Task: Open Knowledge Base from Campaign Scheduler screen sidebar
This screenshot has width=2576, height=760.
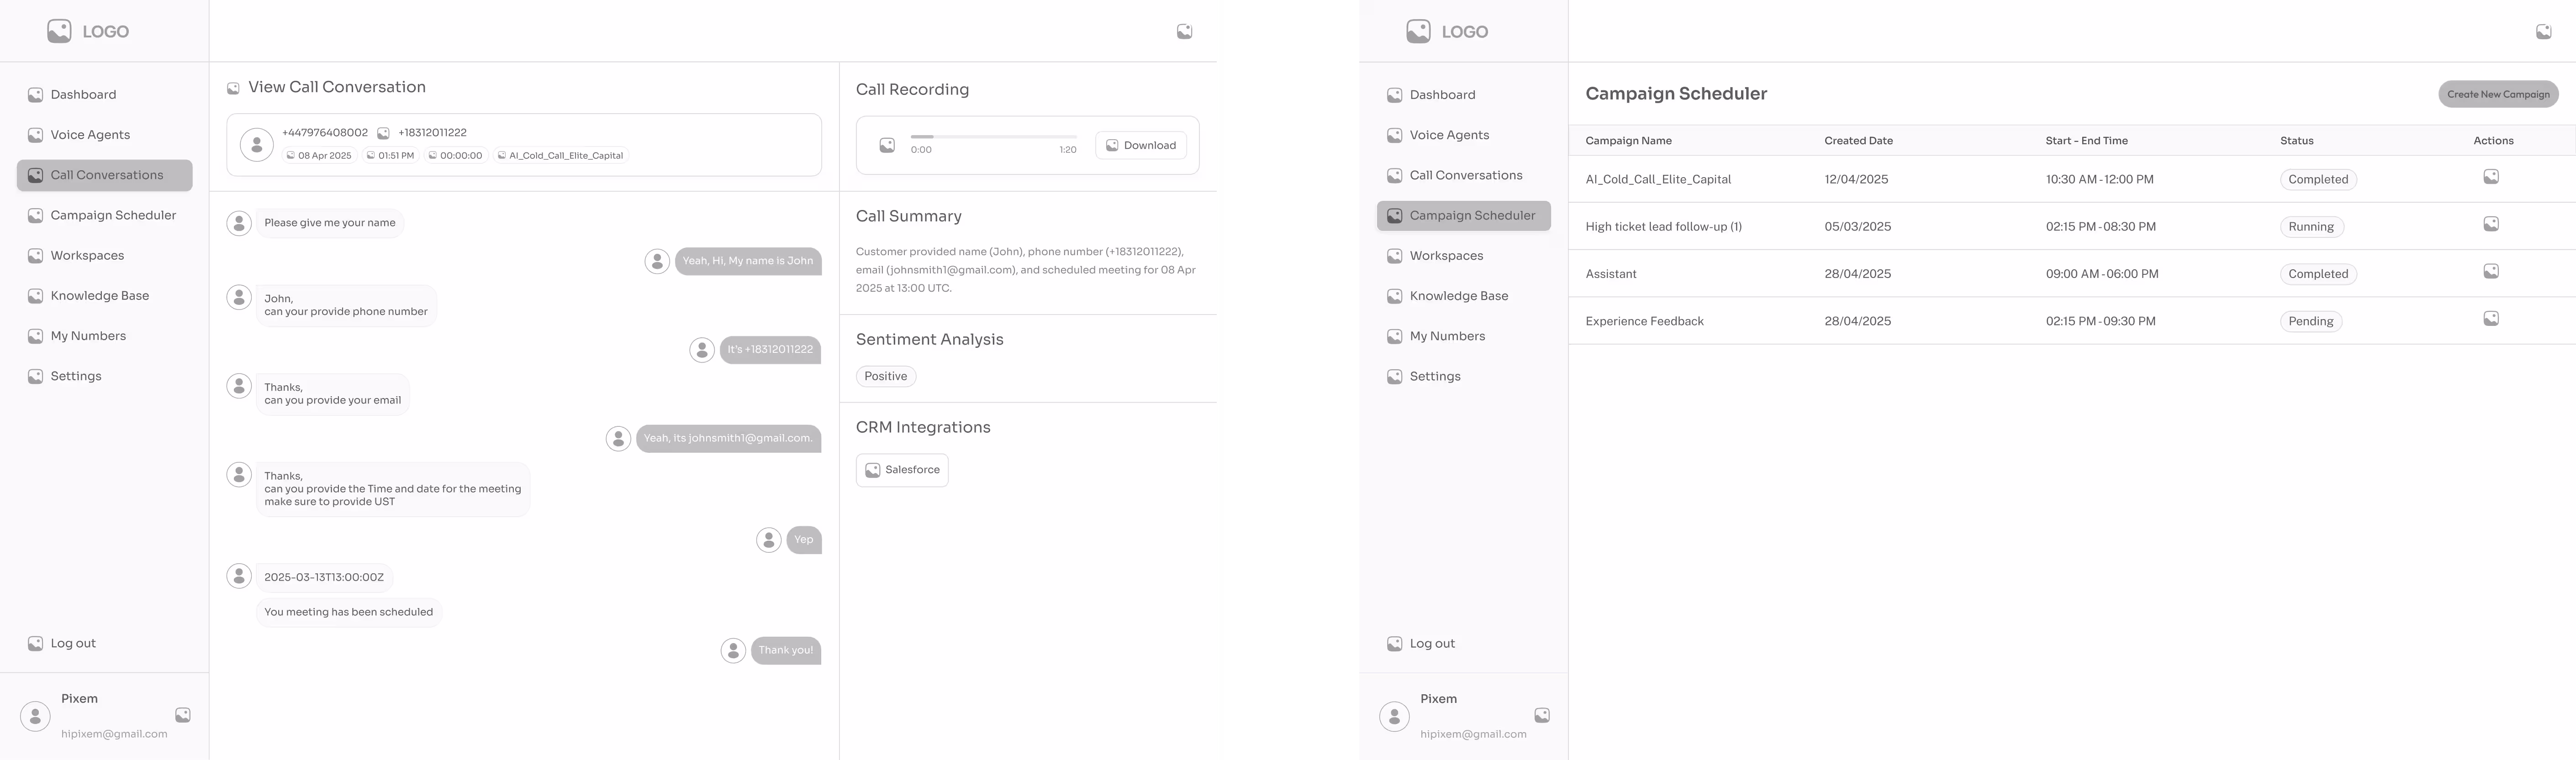Action: (x=1464, y=296)
